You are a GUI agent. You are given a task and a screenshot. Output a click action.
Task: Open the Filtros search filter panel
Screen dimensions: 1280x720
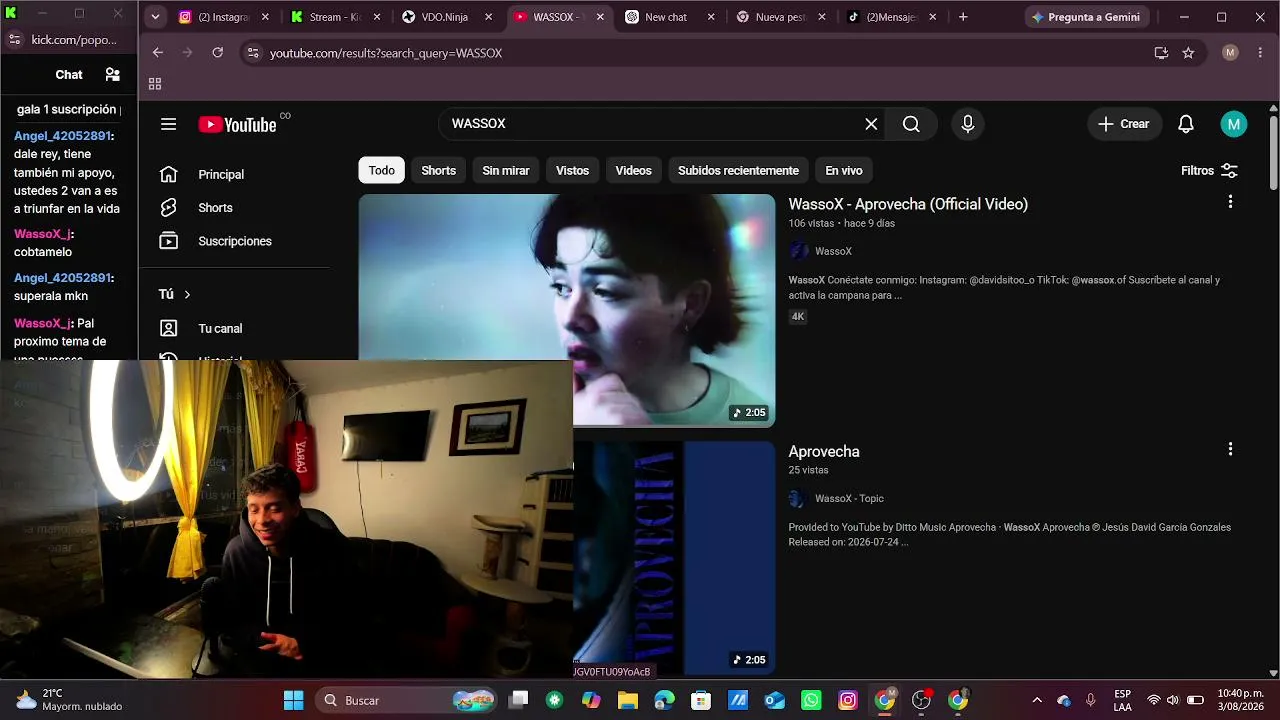pos(1209,171)
